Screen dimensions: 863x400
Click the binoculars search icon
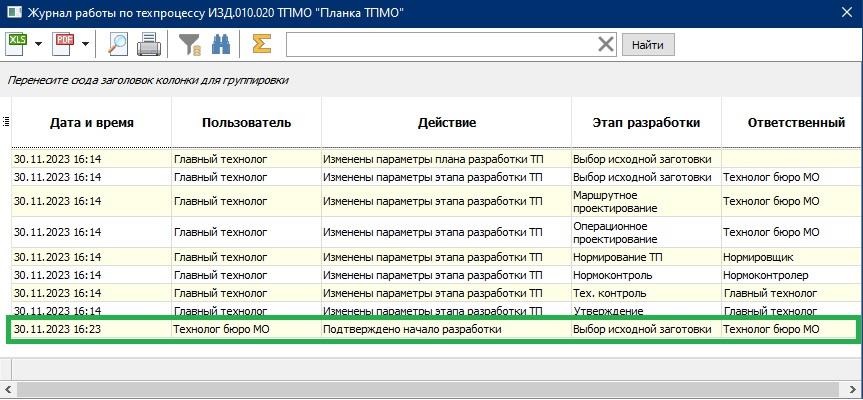222,44
